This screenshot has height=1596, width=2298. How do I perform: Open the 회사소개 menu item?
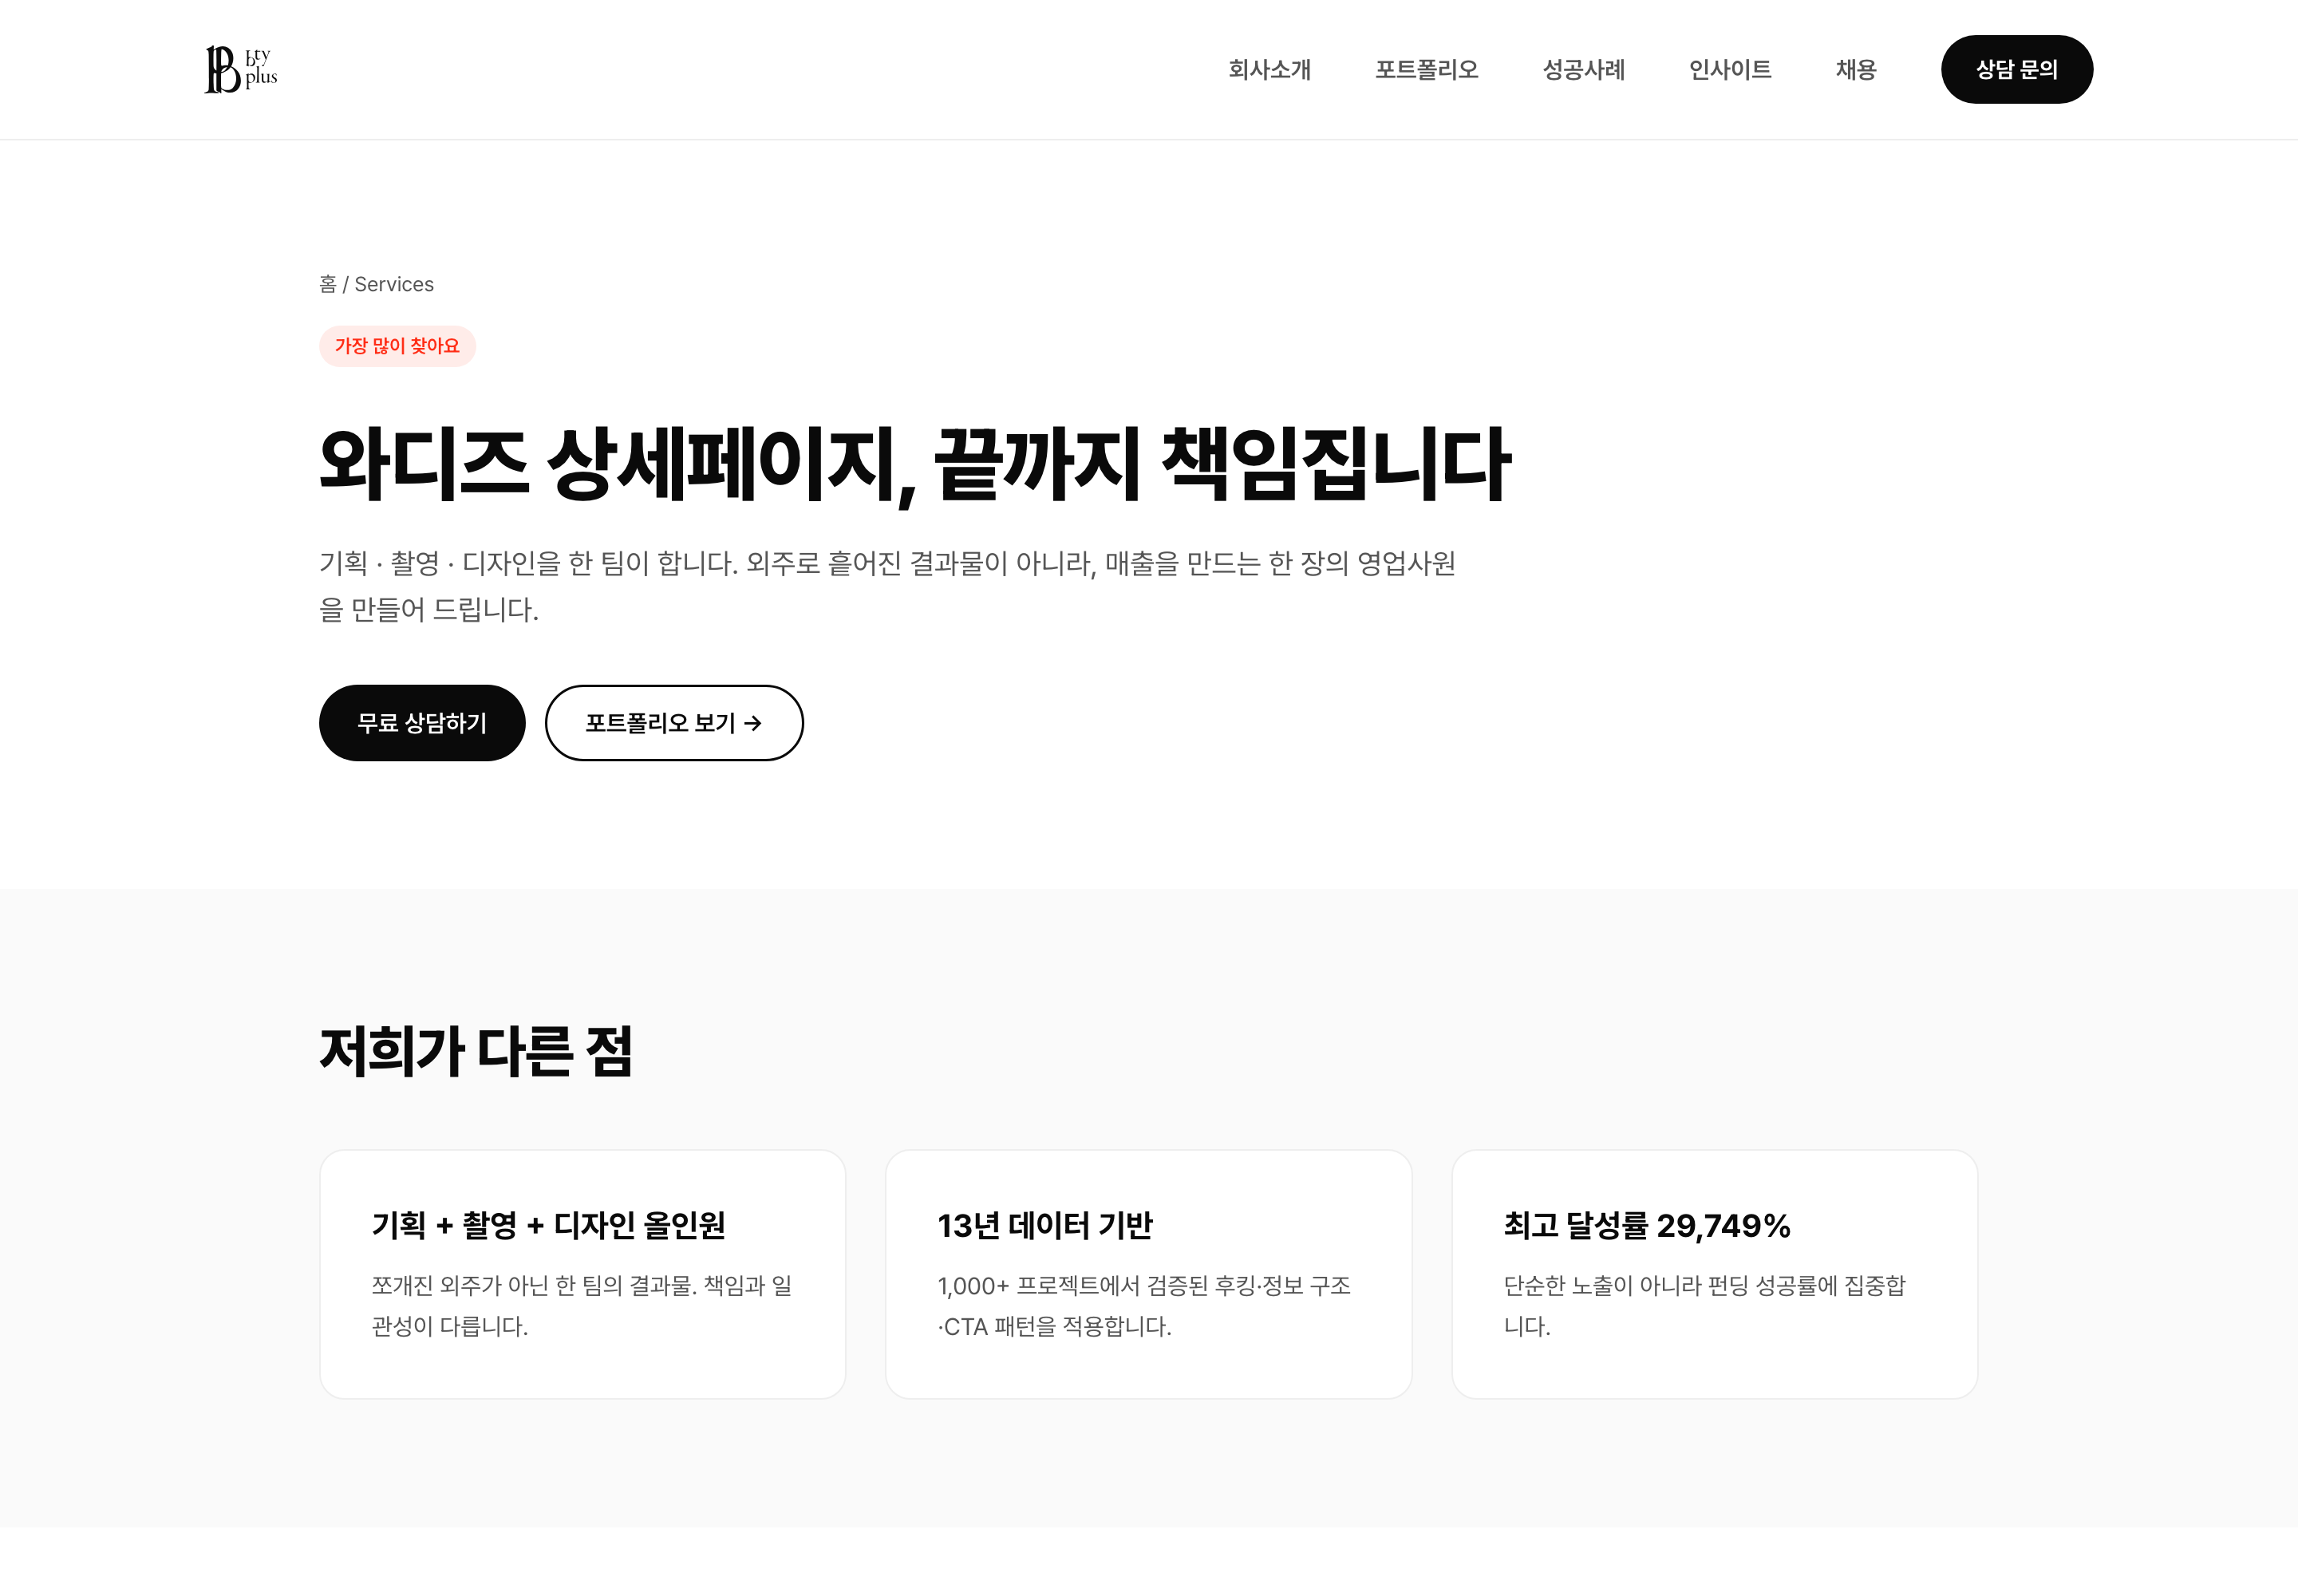(x=1269, y=70)
